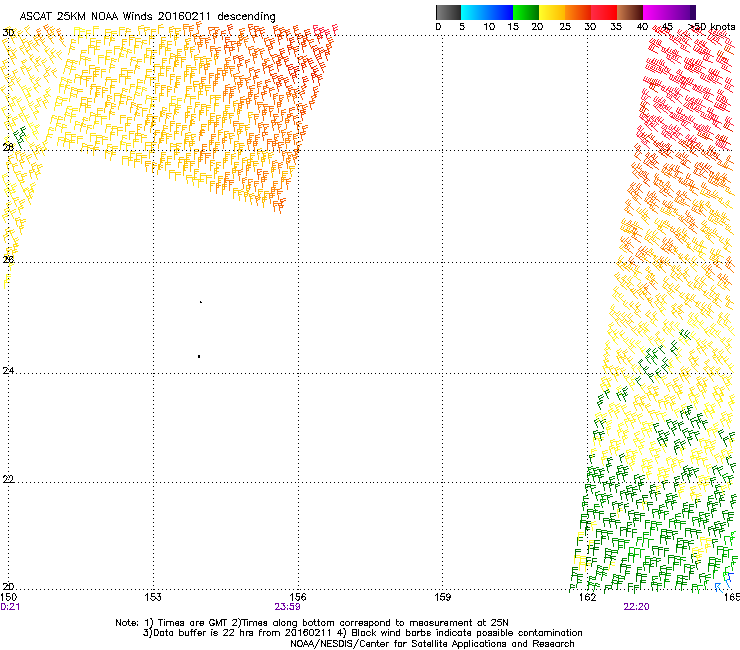
Task: Click the magenta-purple 40-50 knots legend segment
Action: pos(669,12)
